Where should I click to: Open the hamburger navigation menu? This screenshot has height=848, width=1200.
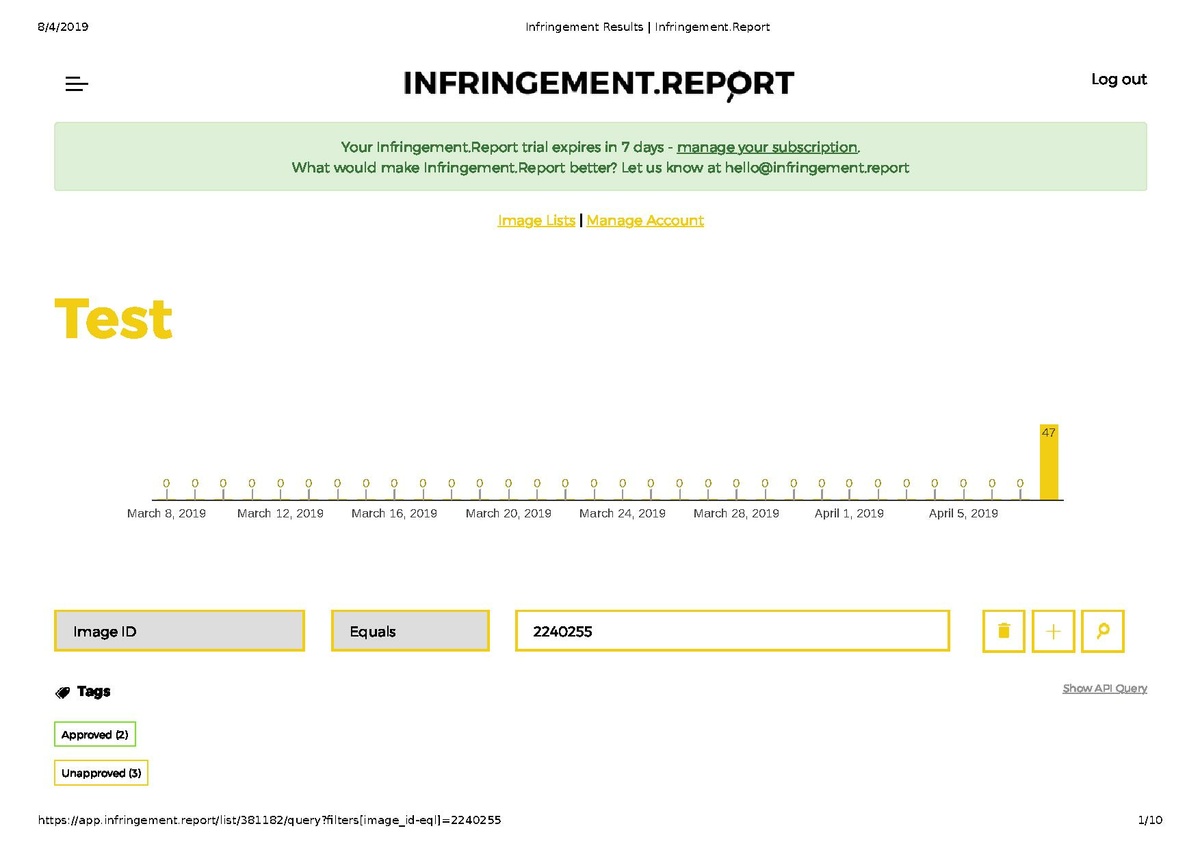click(76, 84)
